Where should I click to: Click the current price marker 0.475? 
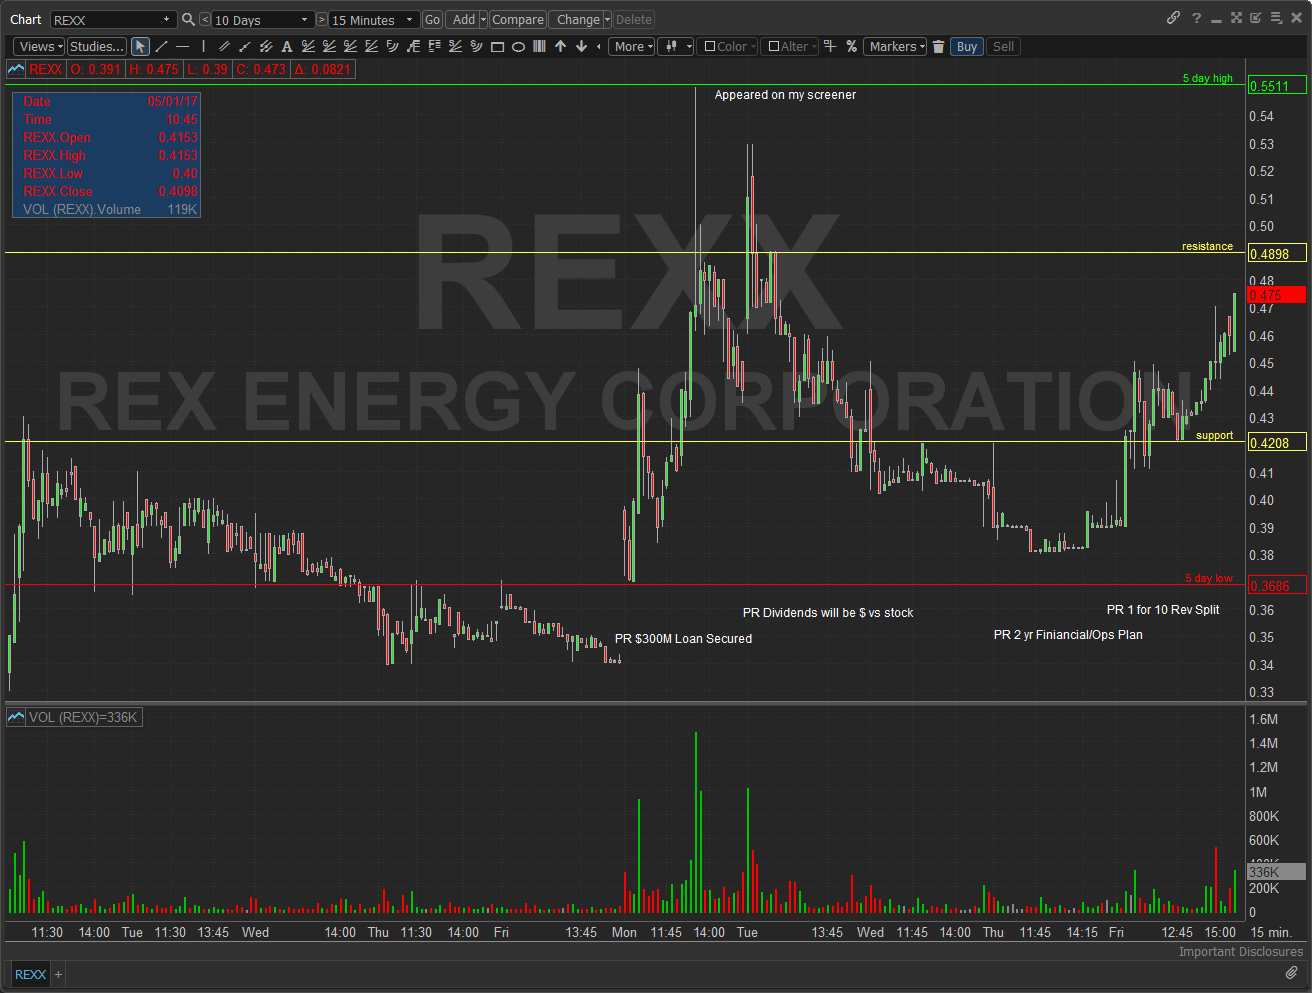click(x=1278, y=294)
